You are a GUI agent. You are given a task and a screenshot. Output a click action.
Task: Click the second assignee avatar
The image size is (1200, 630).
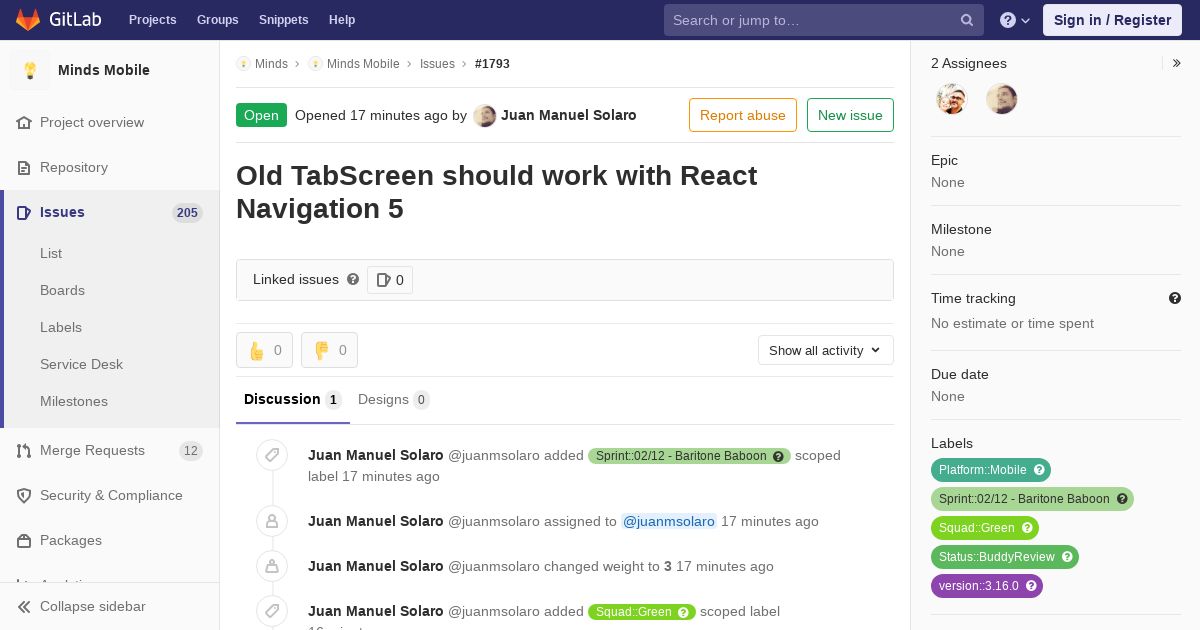tap(1002, 99)
